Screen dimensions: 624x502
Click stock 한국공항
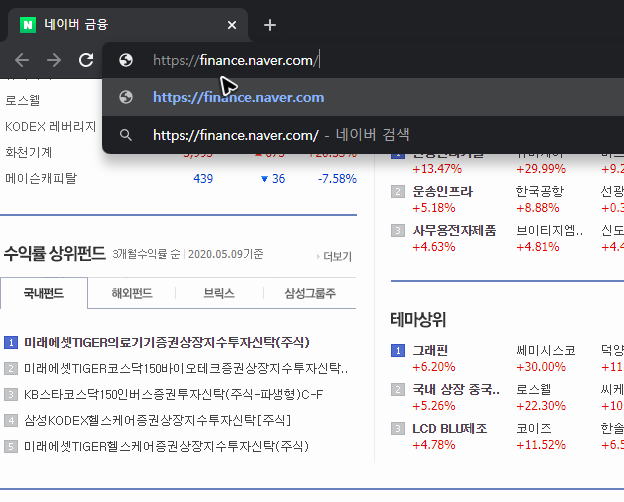(x=540, y=191)
